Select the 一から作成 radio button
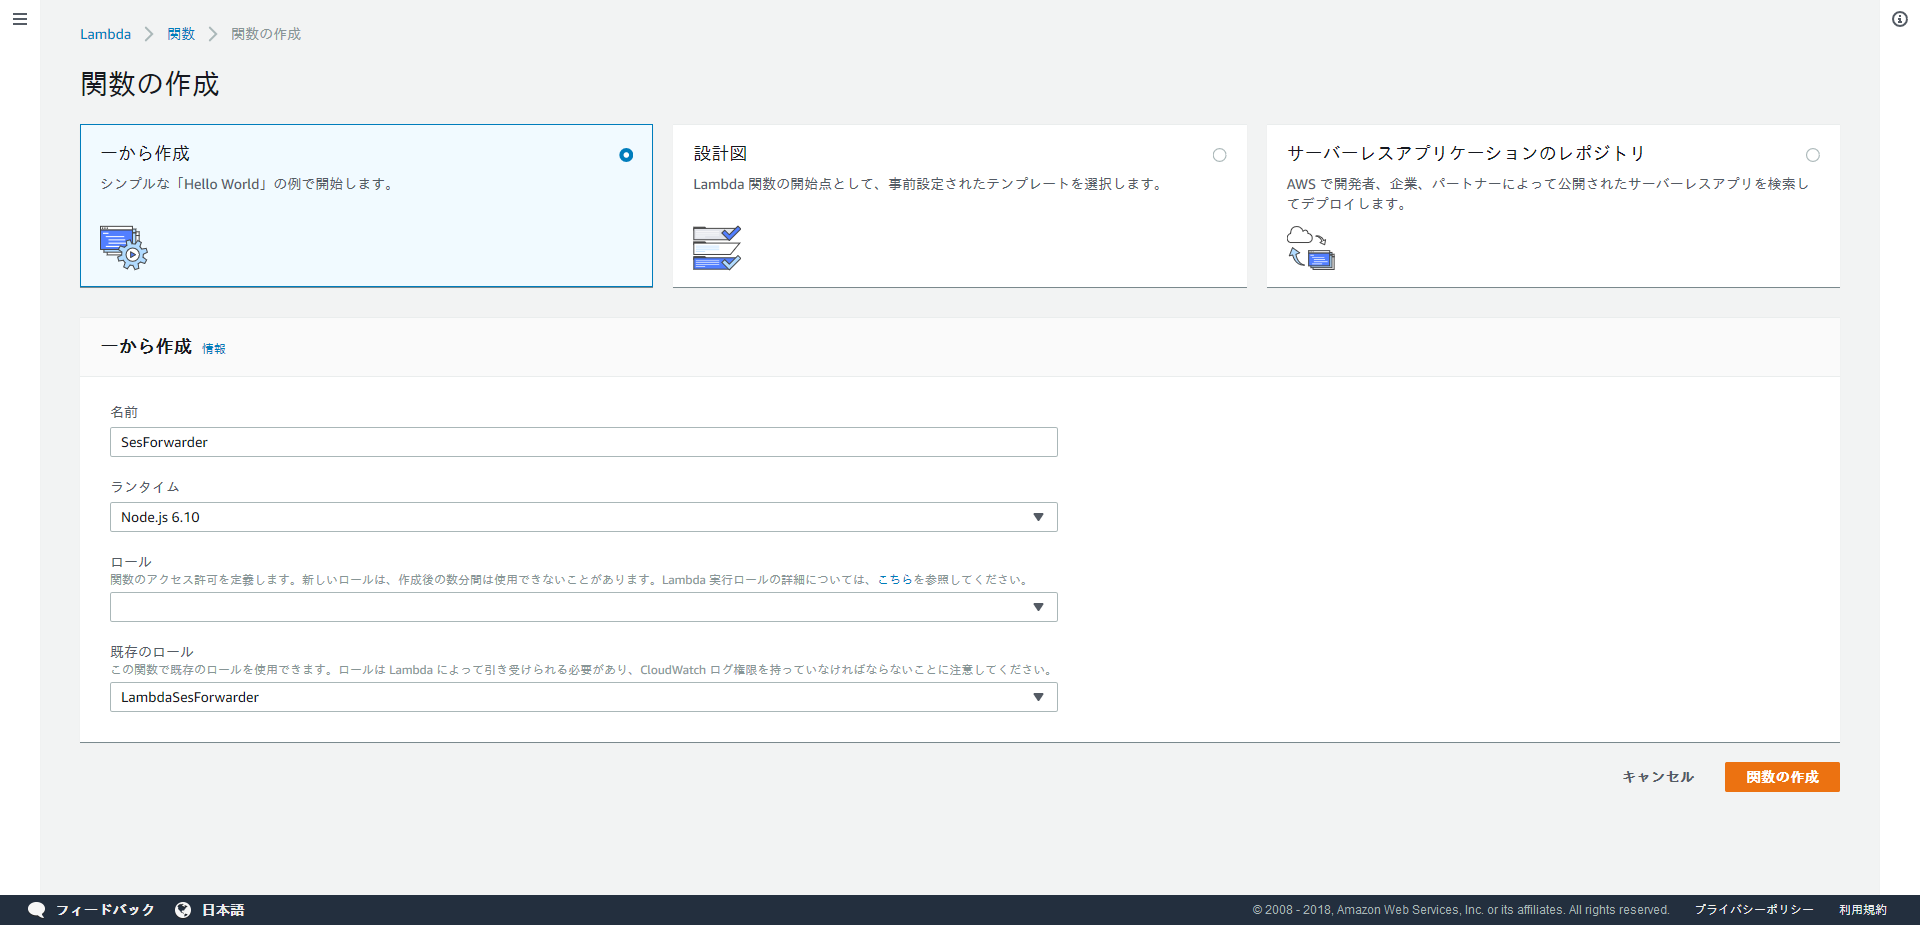1920x925 pixels. [x=626, y=155]
